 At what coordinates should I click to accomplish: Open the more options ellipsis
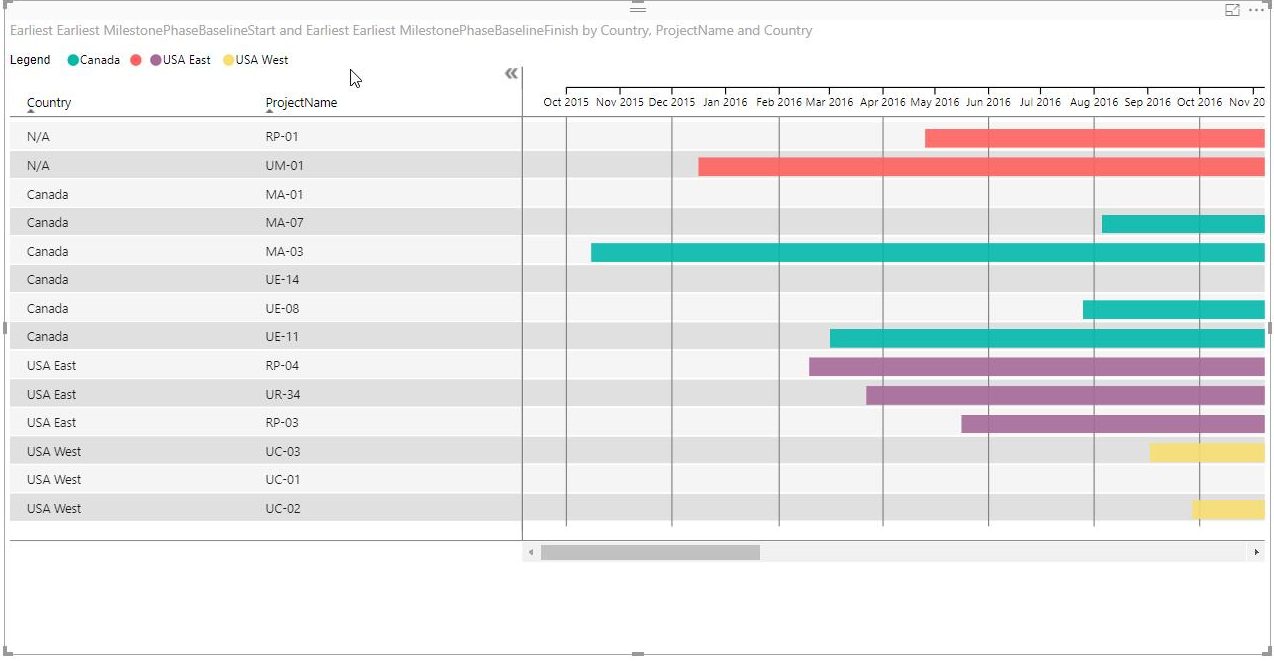[x=1257, y=10]
